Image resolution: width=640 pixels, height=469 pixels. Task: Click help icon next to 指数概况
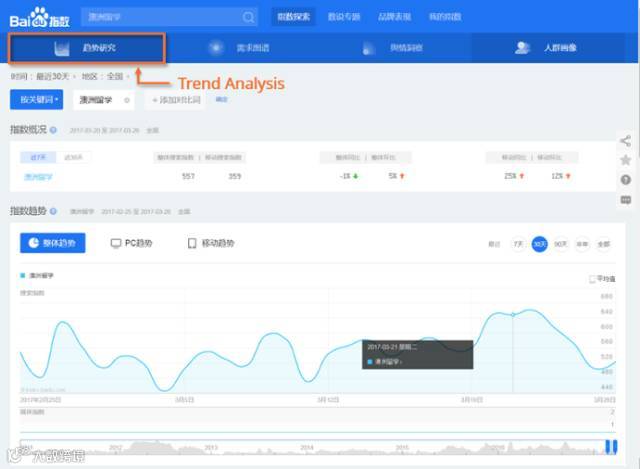(x=53, y=130)
